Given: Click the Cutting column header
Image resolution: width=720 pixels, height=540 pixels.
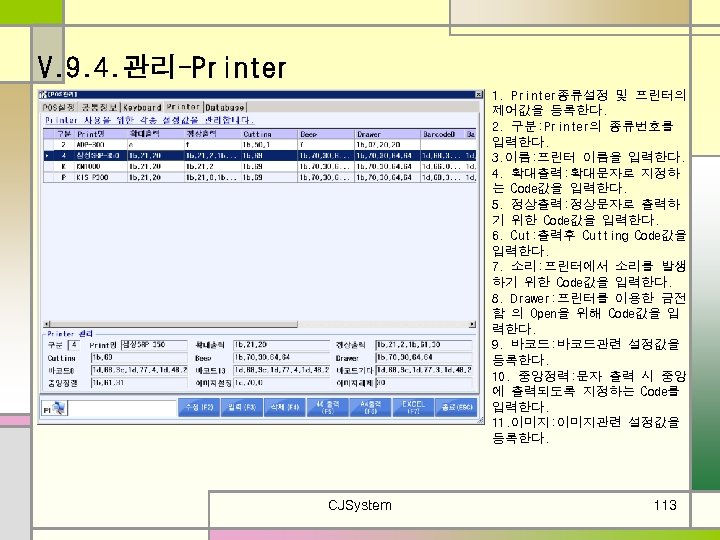Looking at the screenshot, I should coord(270,134).
